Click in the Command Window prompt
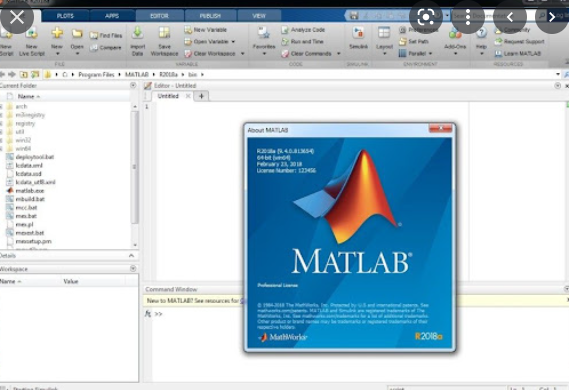The width and height of the screenshot is (569, 390). 196,314
